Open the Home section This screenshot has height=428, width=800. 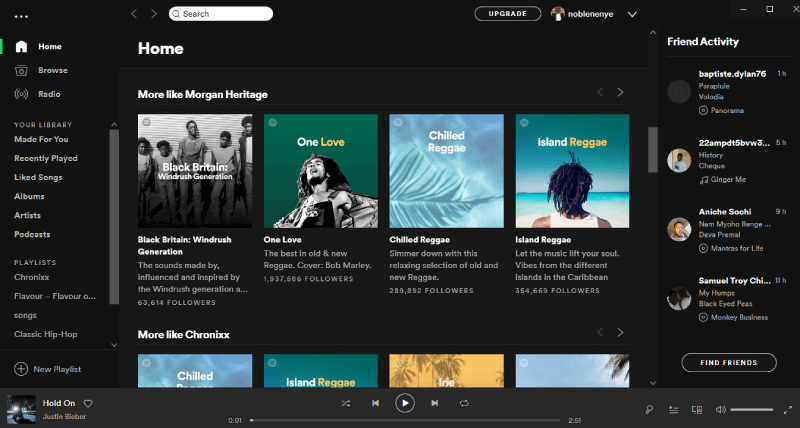[x=50, y=46]
